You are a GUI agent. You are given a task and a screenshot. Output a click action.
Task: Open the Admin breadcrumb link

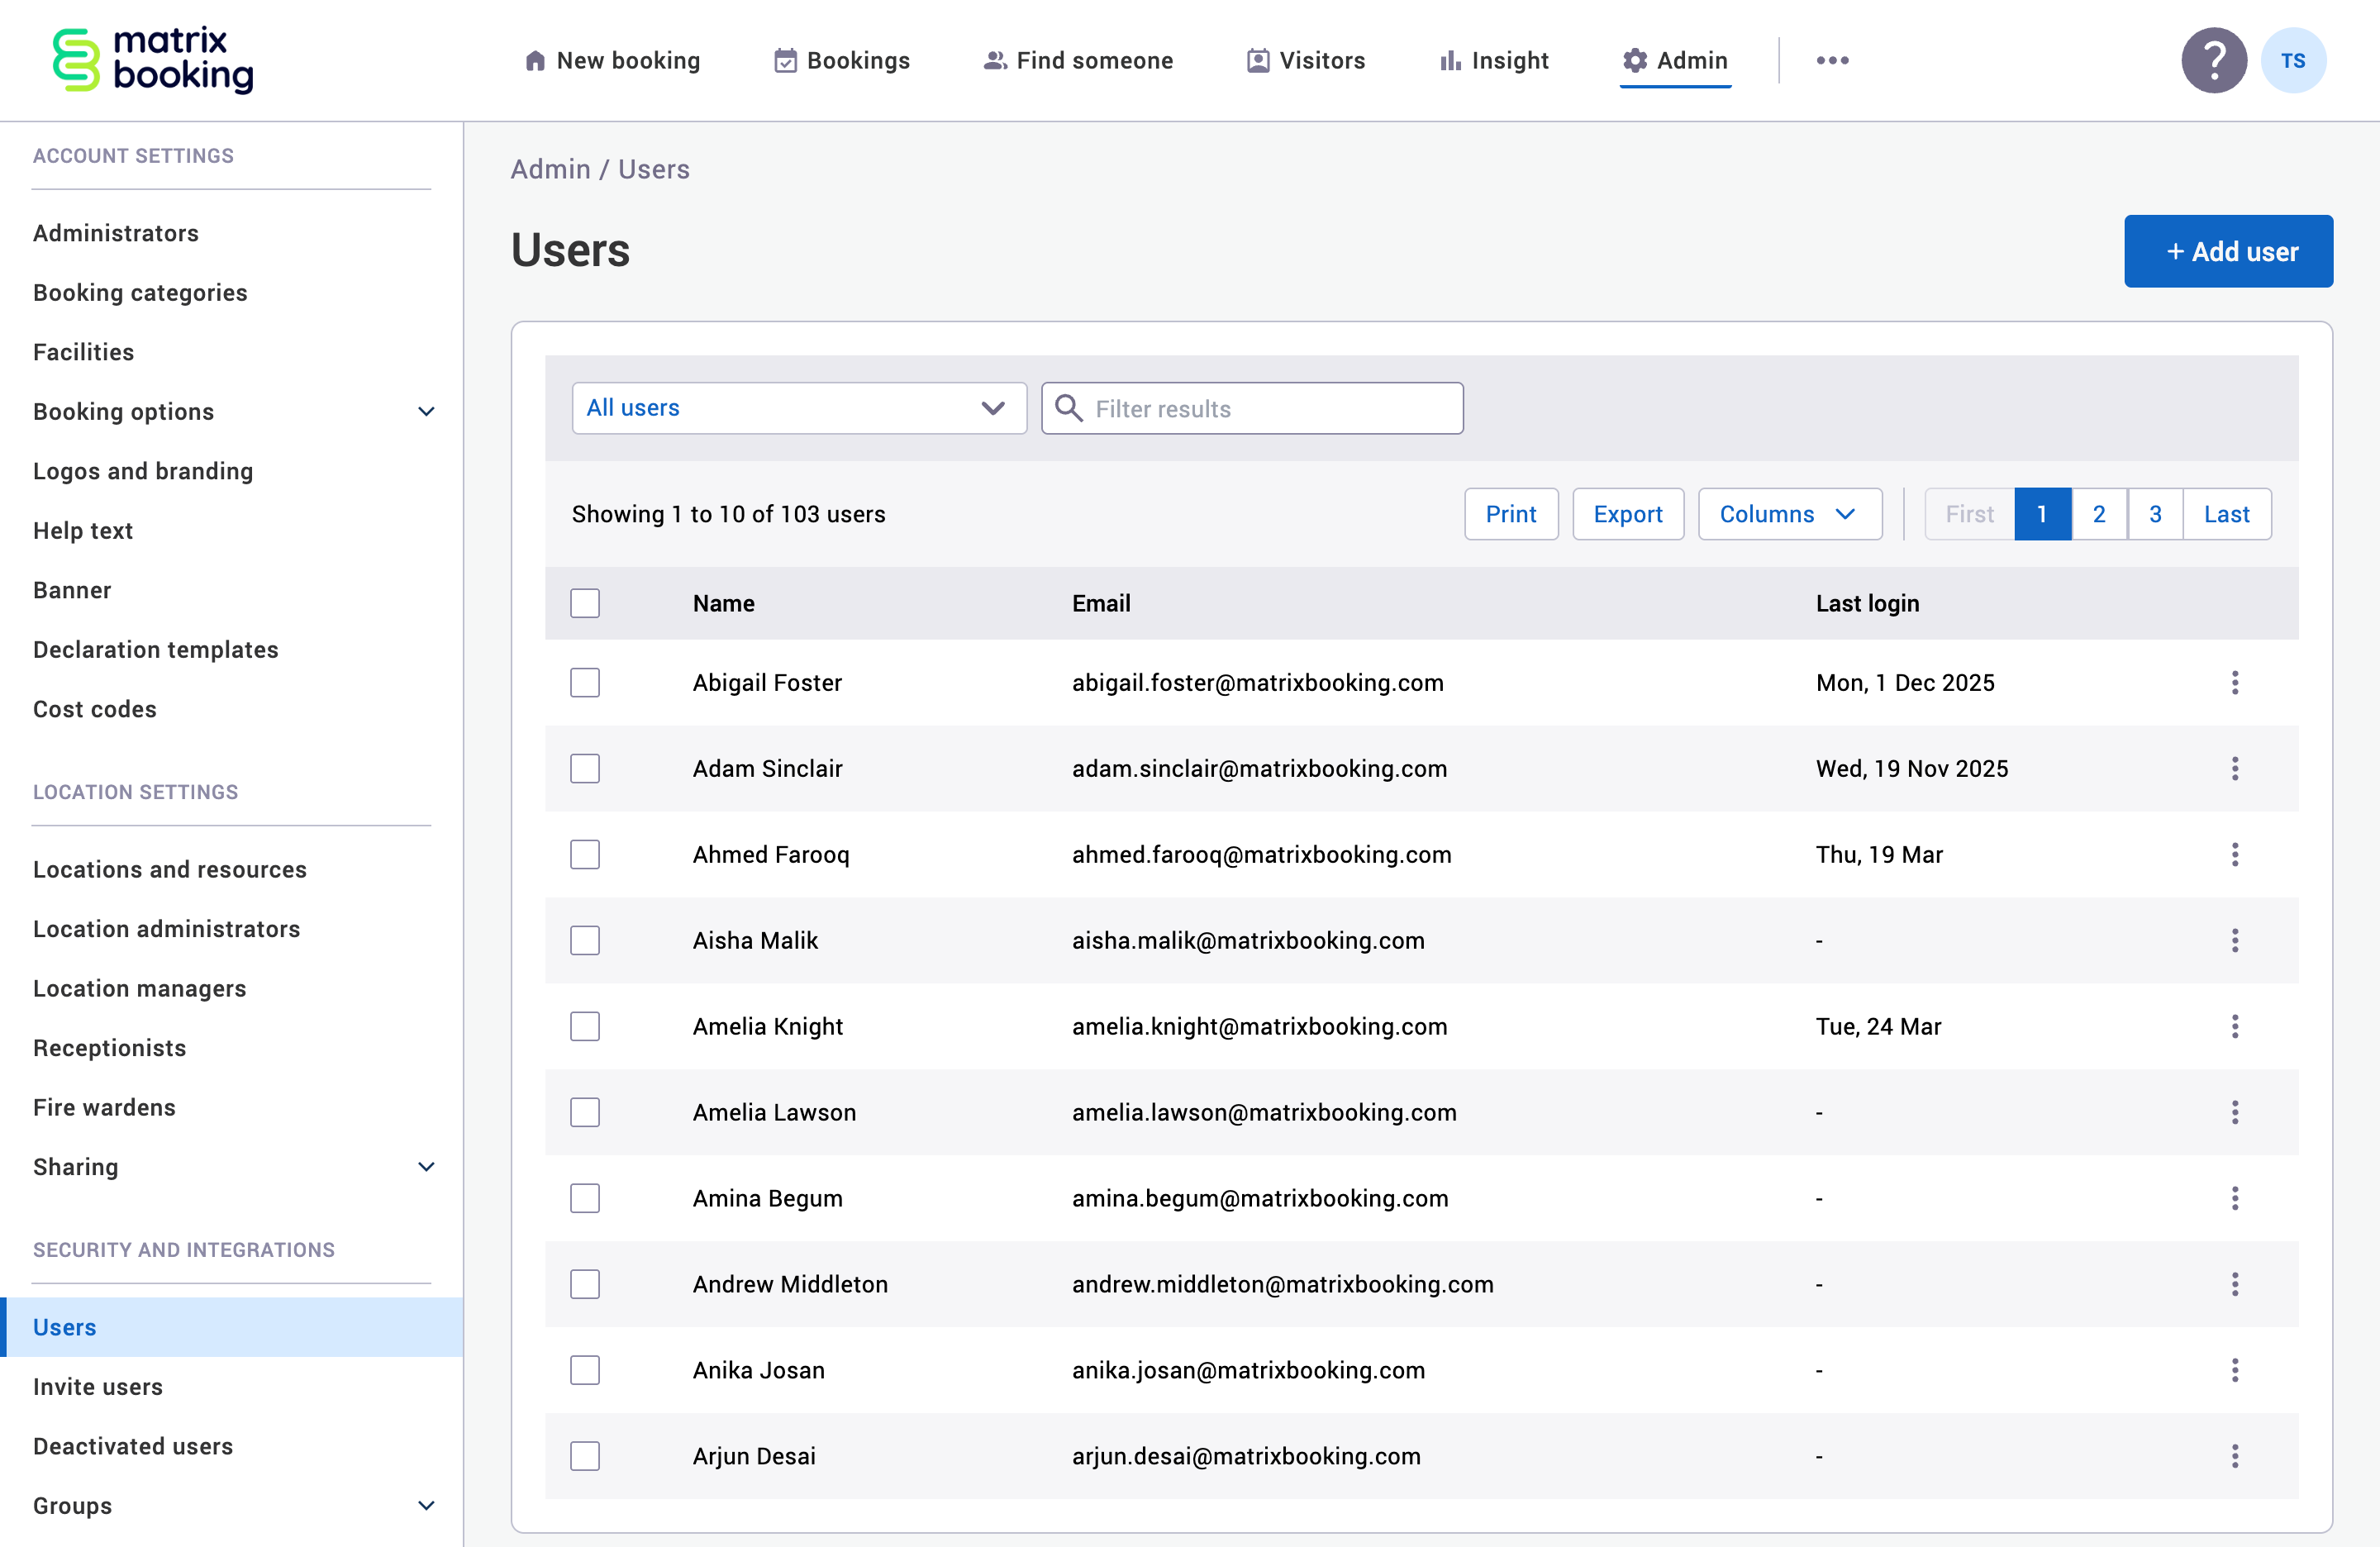pyautogui.click(x=550, y=169)
